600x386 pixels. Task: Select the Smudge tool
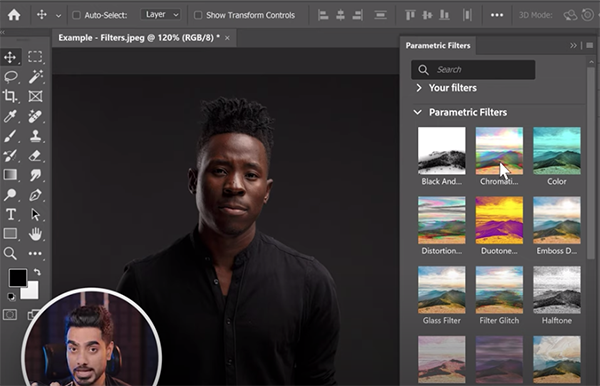pyautogui.click(x=35, y=175)
